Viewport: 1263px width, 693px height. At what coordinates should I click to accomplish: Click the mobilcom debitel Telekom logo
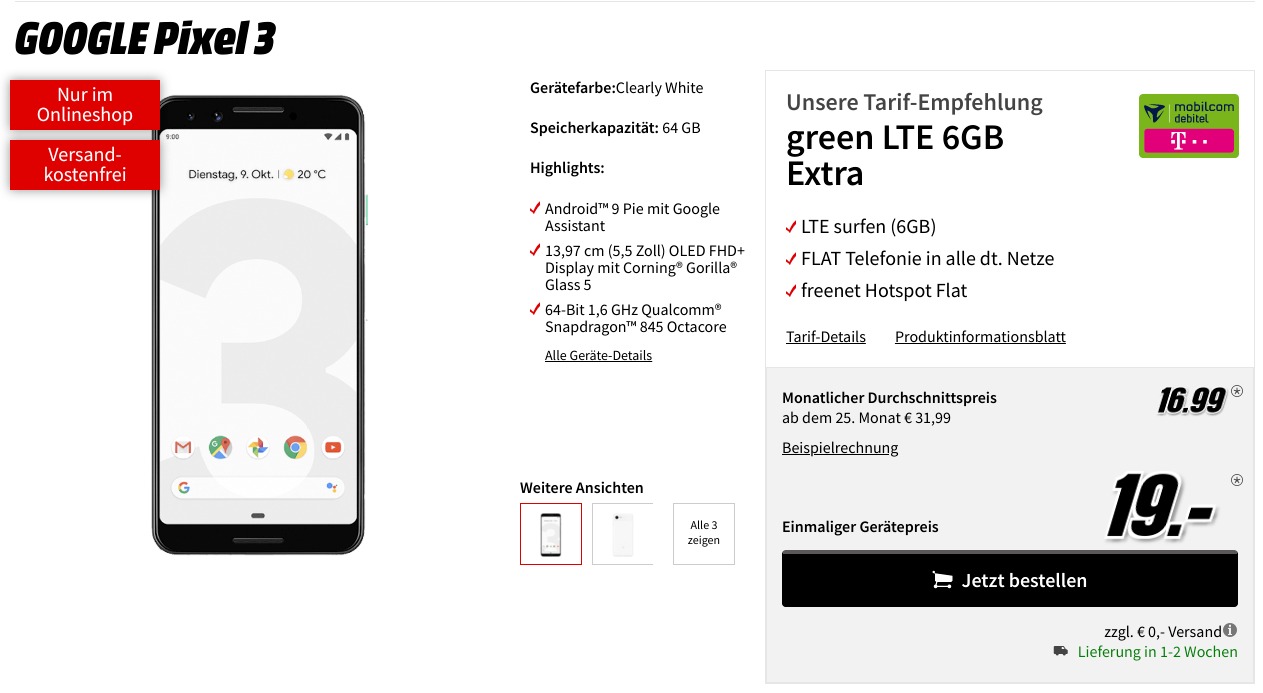click(1188, 126)
